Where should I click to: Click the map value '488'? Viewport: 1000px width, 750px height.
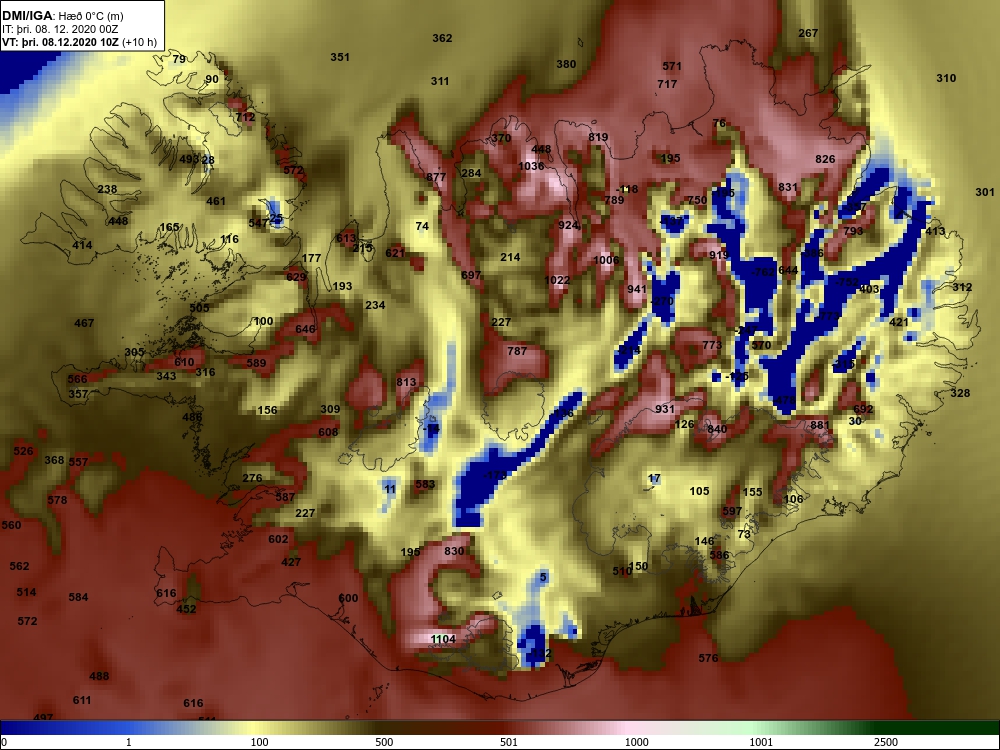tap(99, 676)
